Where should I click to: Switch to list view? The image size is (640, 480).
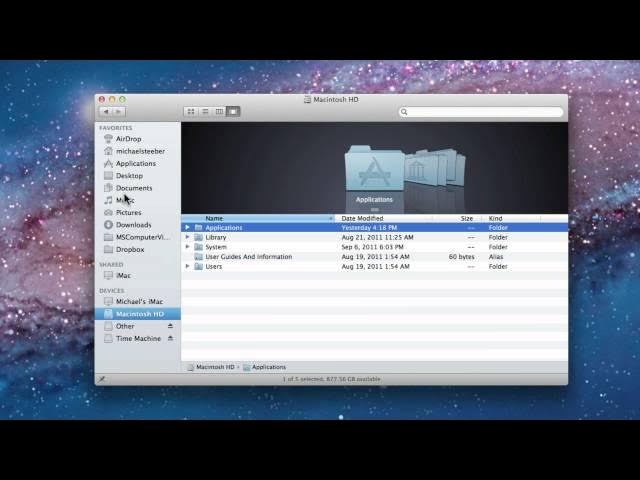[x=205, y=112]
